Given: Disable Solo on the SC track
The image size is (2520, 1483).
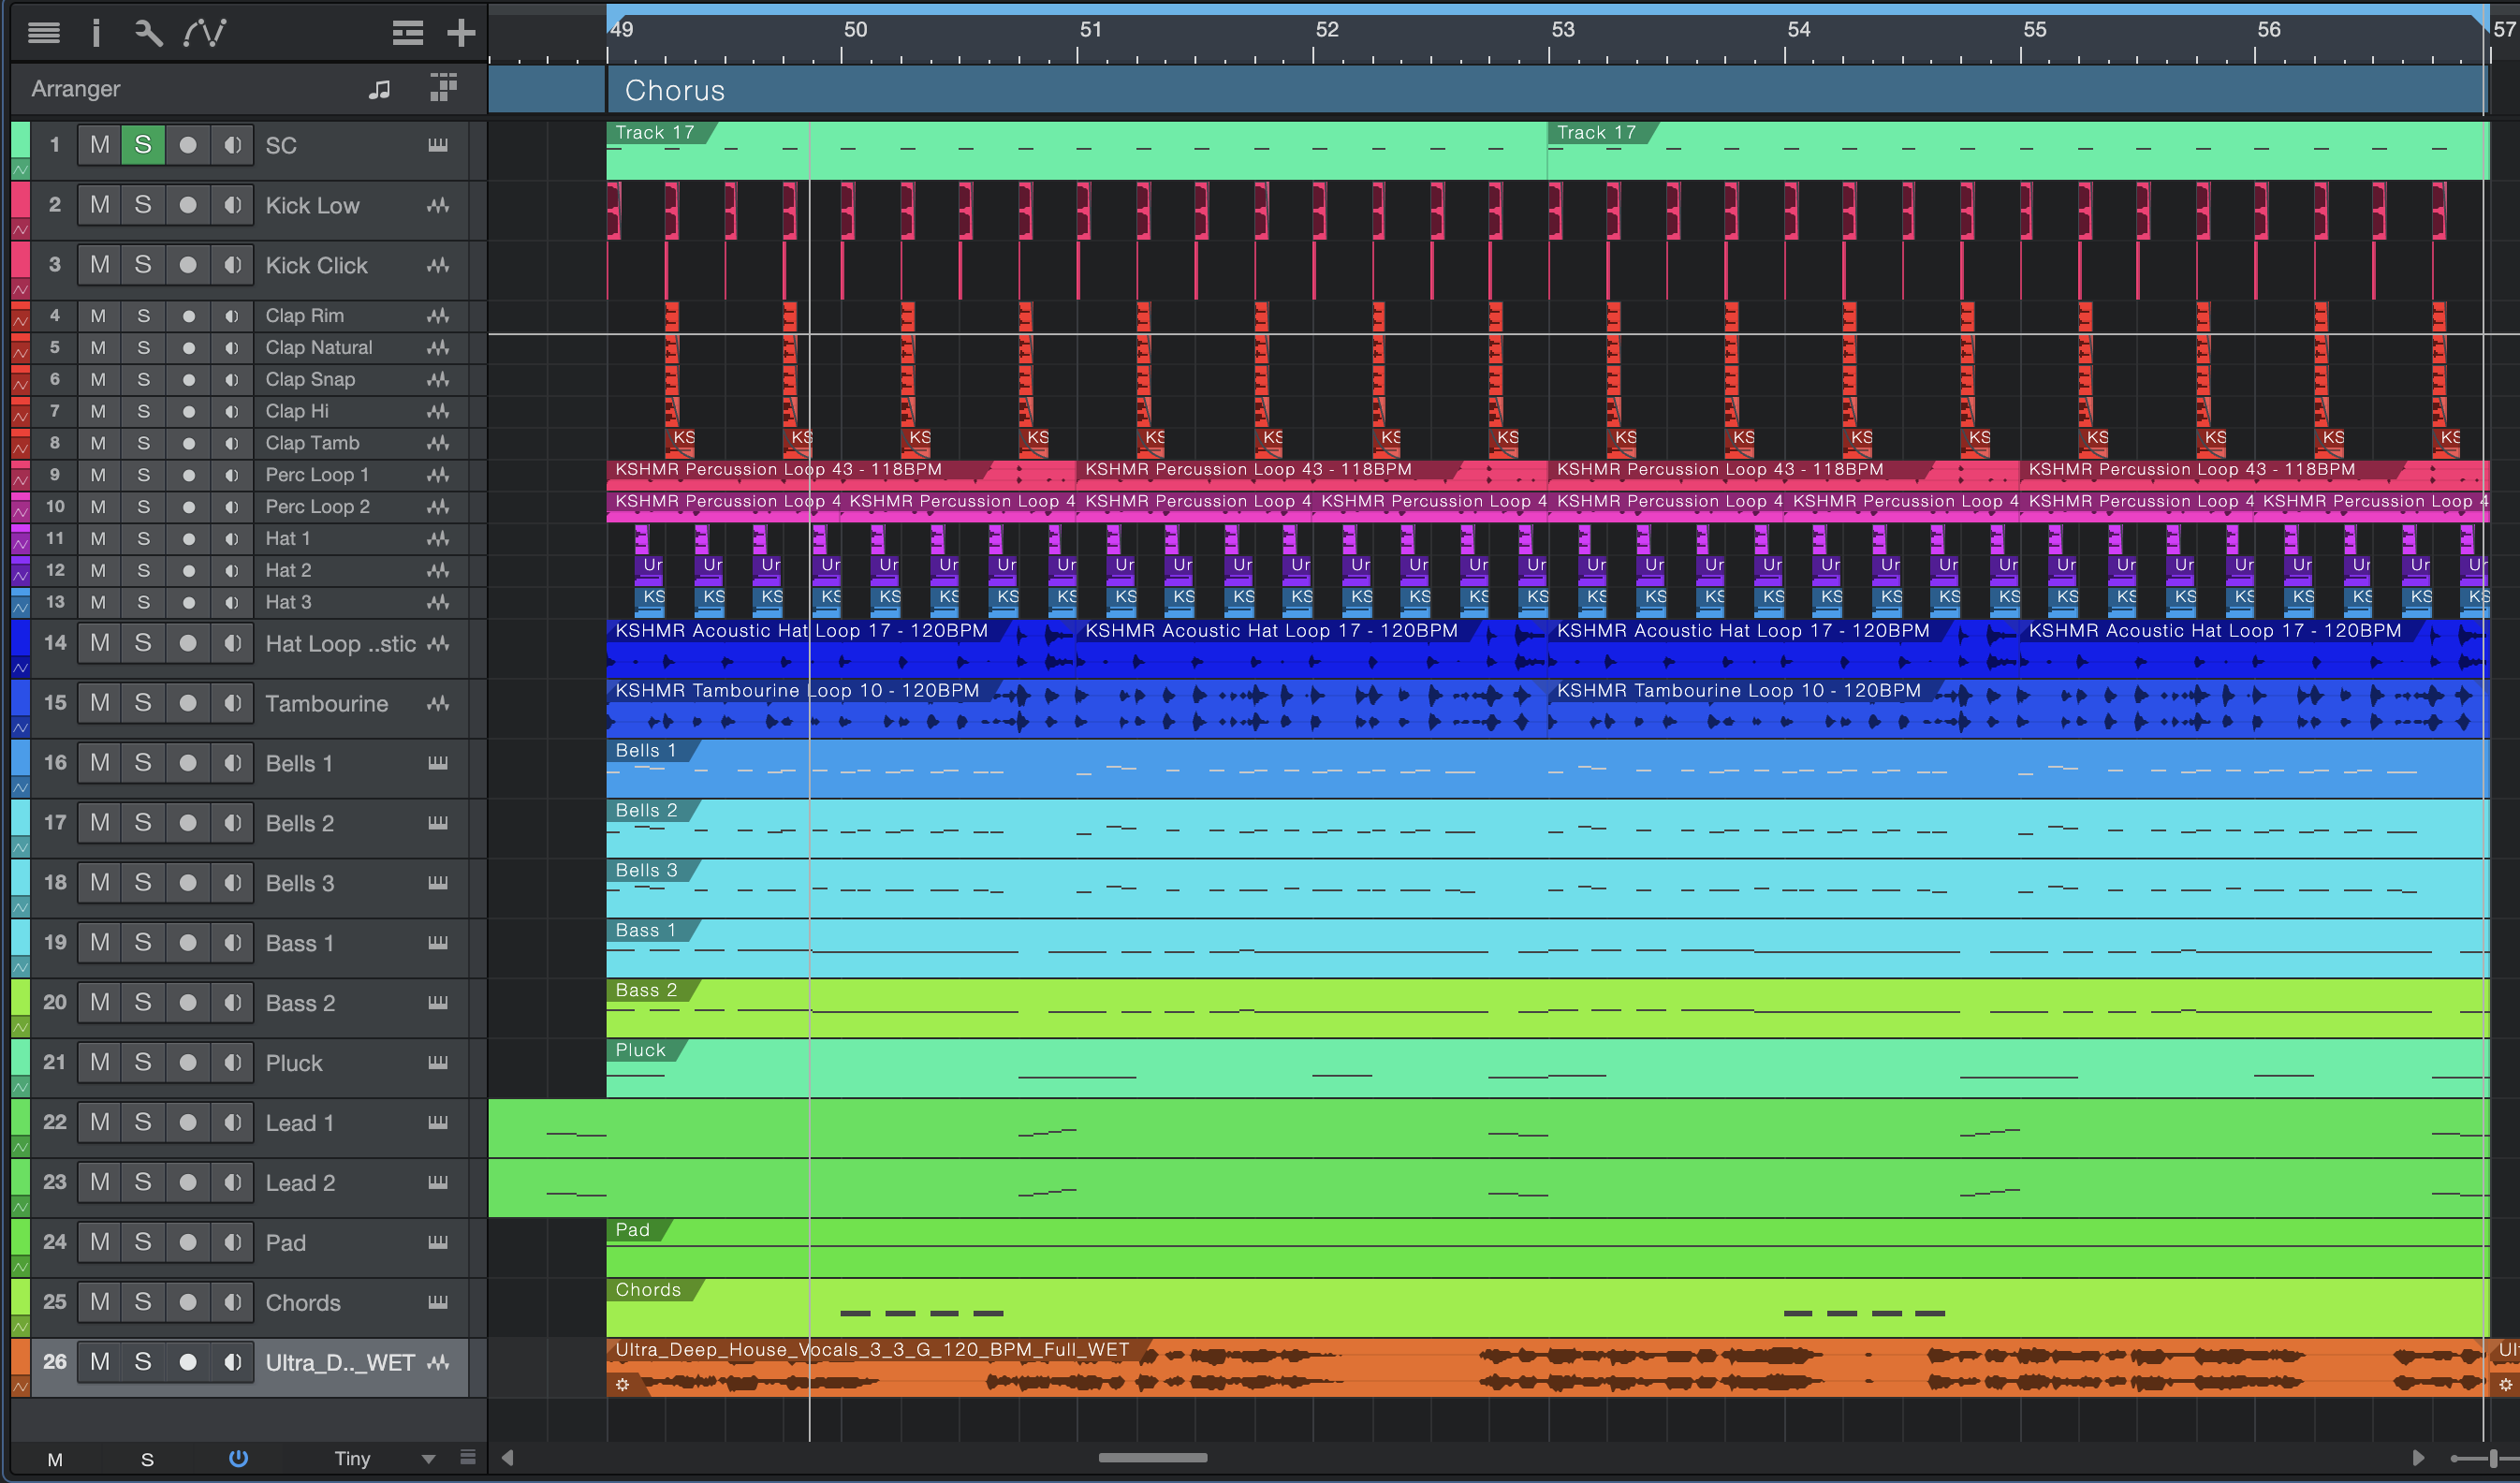Looking at the screenshot, I should tap(143, 145).
